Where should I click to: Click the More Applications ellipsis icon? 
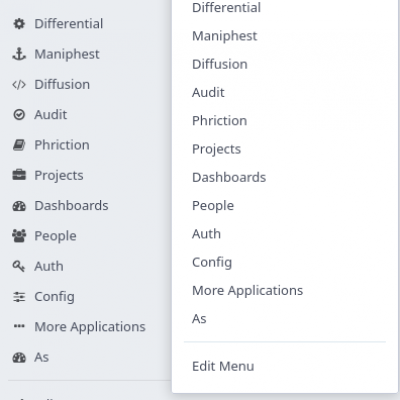pos(19,326)
